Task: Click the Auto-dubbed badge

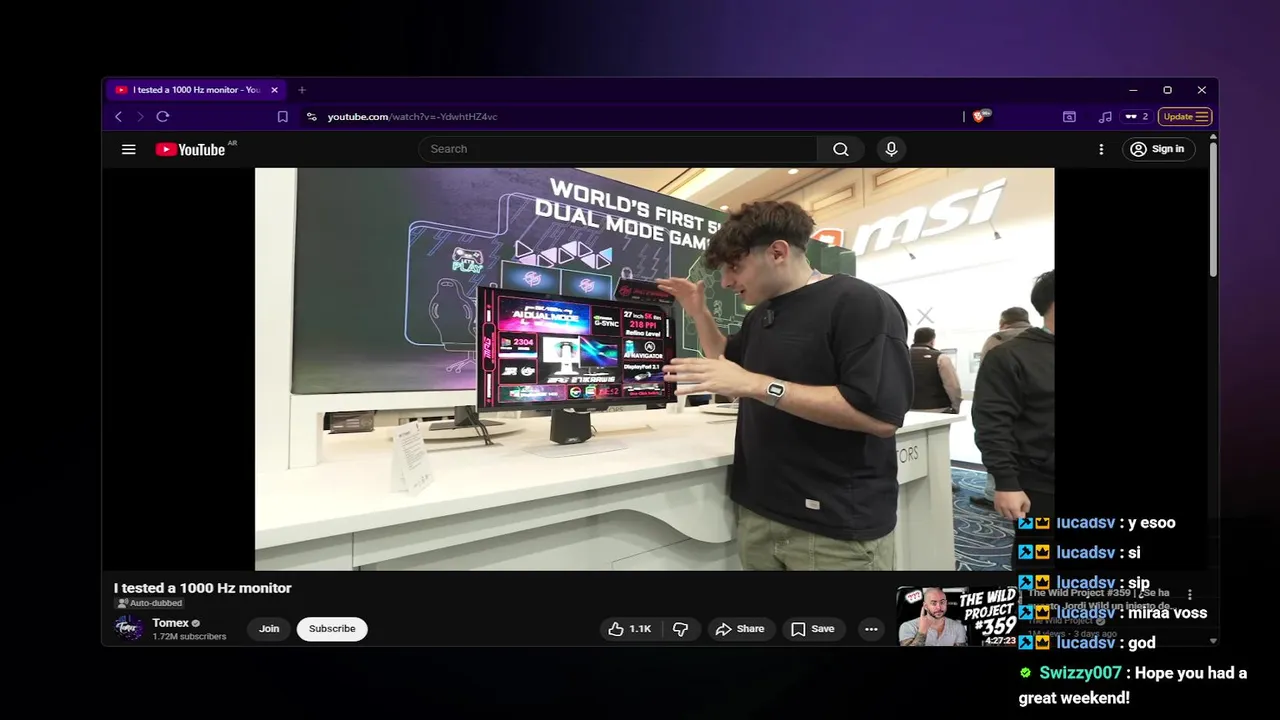Action: 148,604
